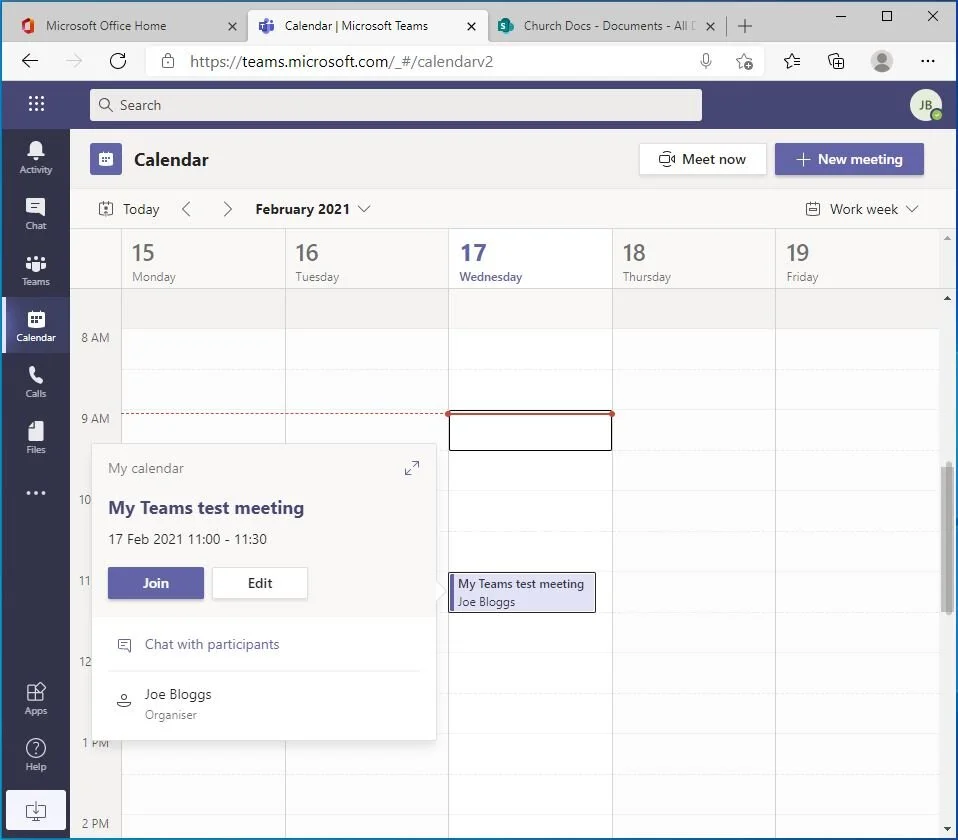Screen dimensions: 958x840
Task: Click the selected 9 AM Wednesday time slot
Action: click(x=530, y=431)
